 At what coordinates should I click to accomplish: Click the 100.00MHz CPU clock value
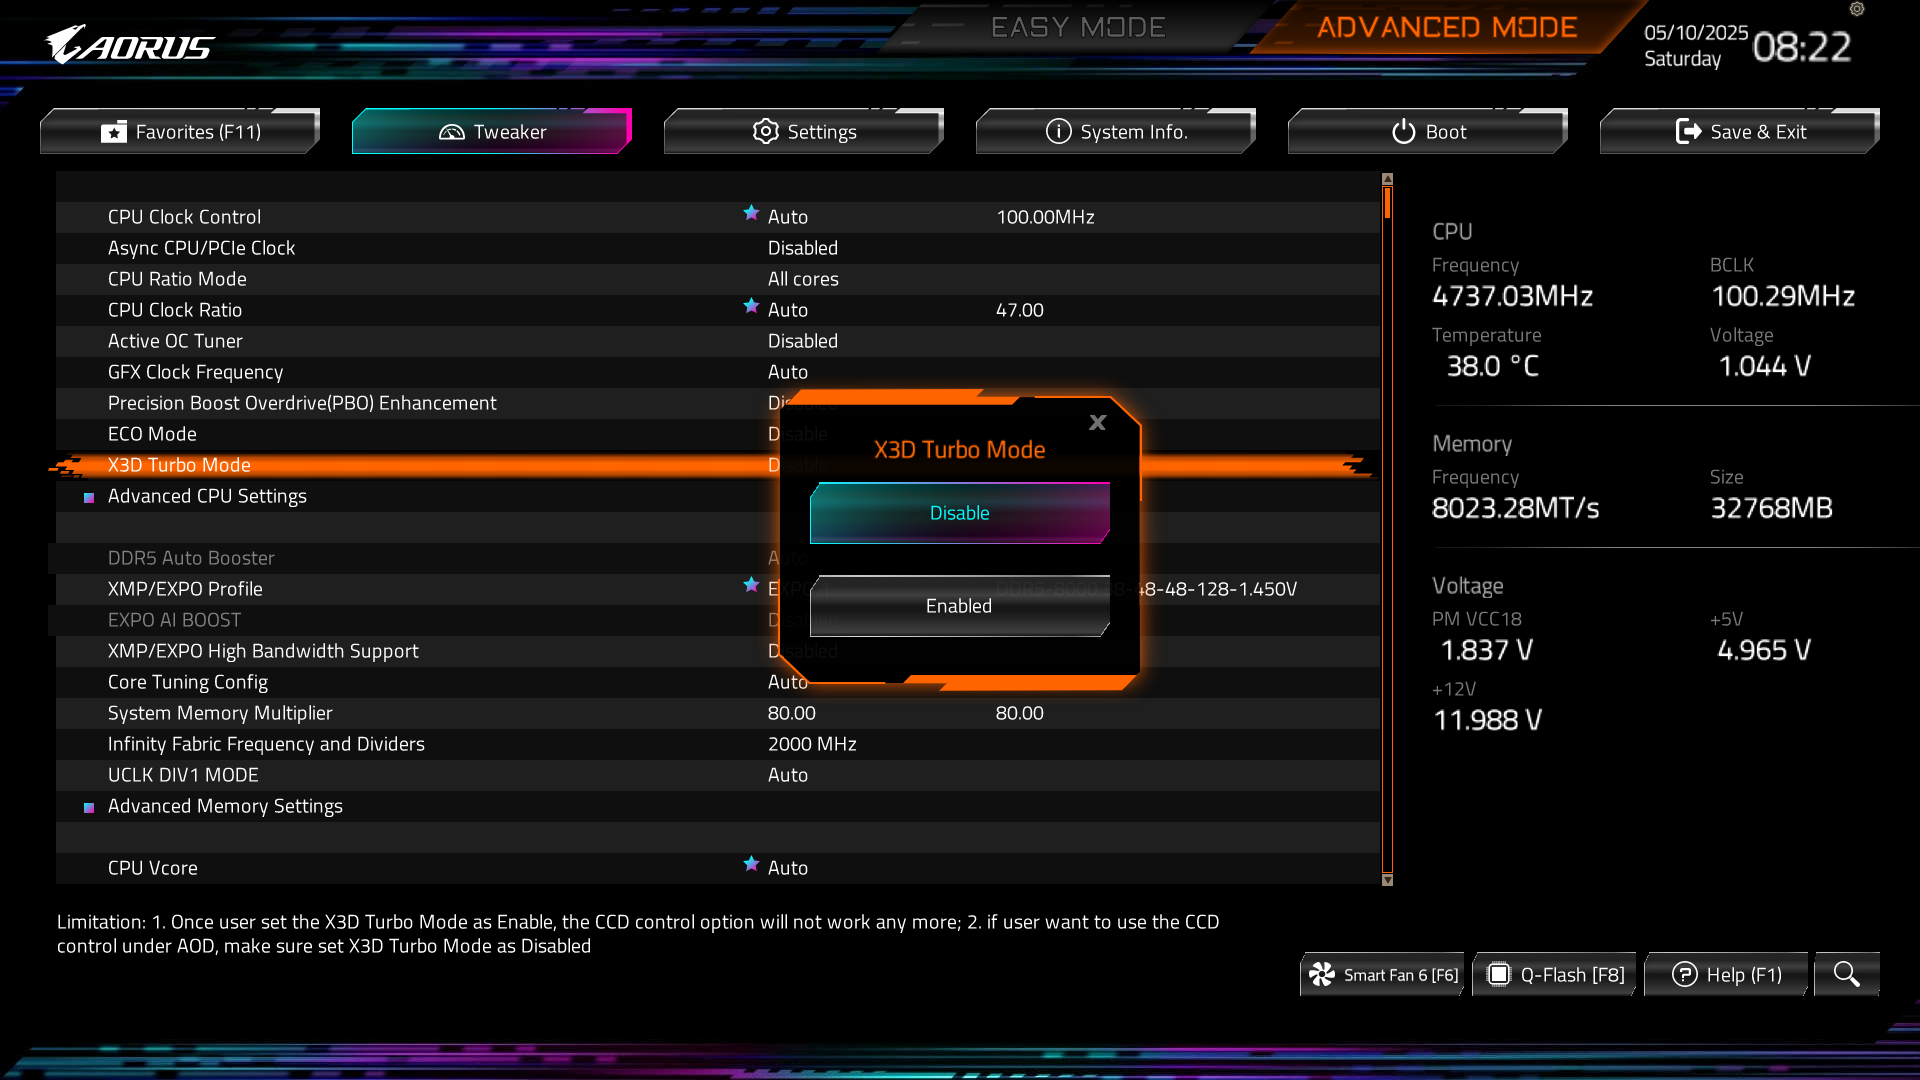[1045, 217]
